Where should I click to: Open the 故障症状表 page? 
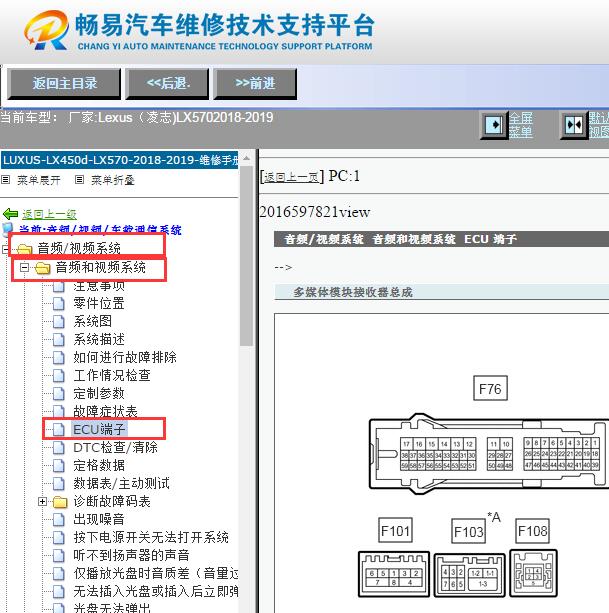[x=106, y=411]
